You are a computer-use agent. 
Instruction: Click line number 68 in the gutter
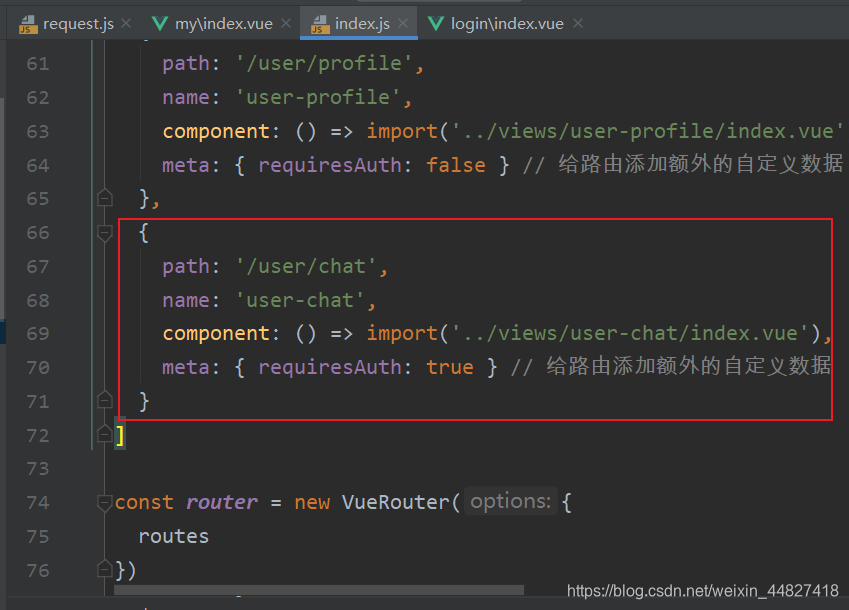pos(38,300)
